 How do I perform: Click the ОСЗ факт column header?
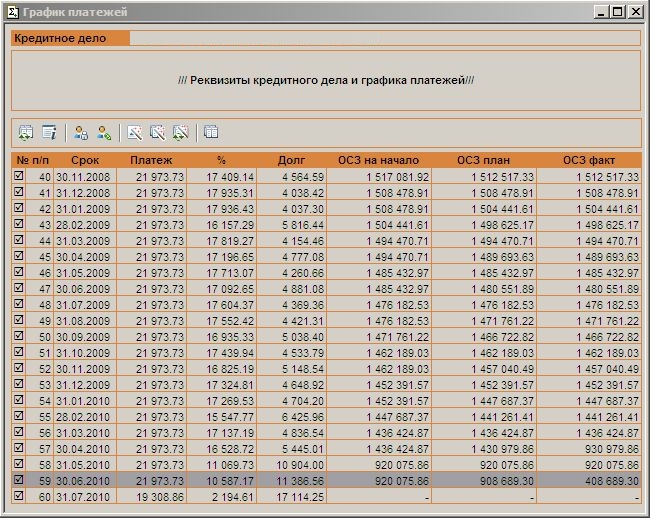point(588,160)
